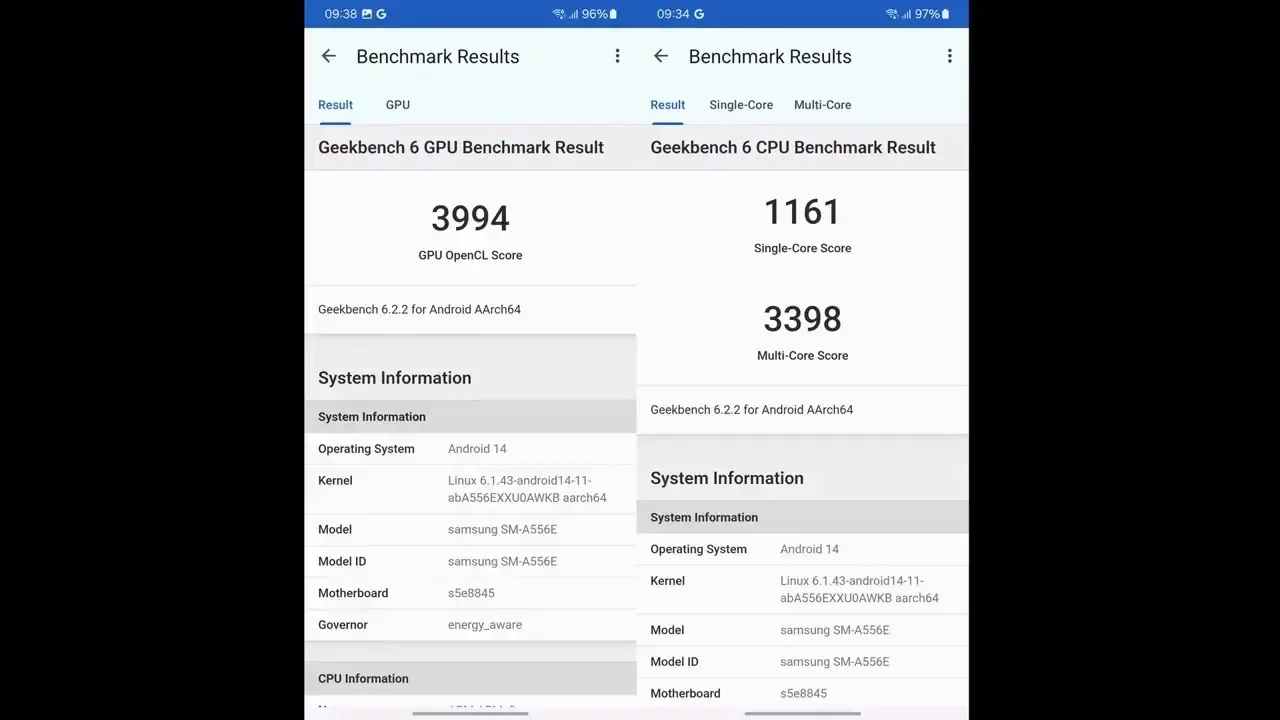Select the Operating System row showing Android 14
The image size is (1280, 720).
tap(470, 448)
